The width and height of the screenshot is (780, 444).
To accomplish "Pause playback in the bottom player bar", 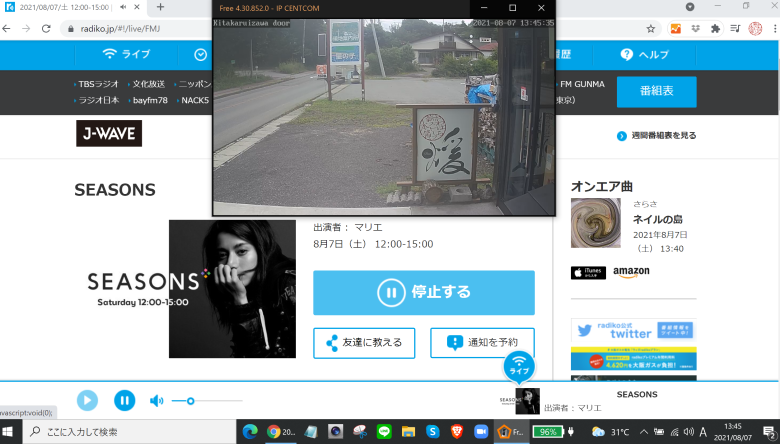I will [x=124, y=401].
